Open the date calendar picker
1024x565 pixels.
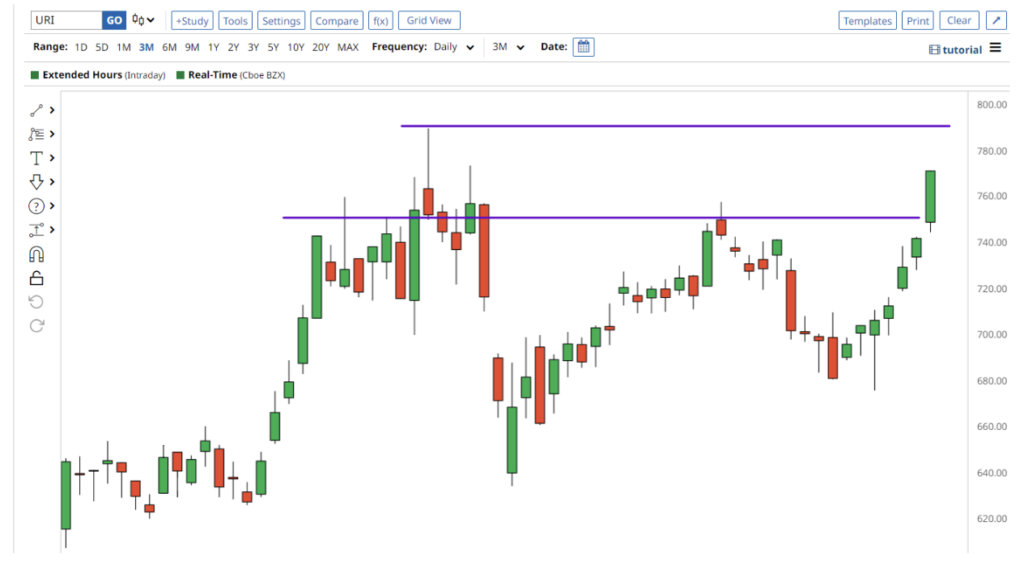[583, 47]
